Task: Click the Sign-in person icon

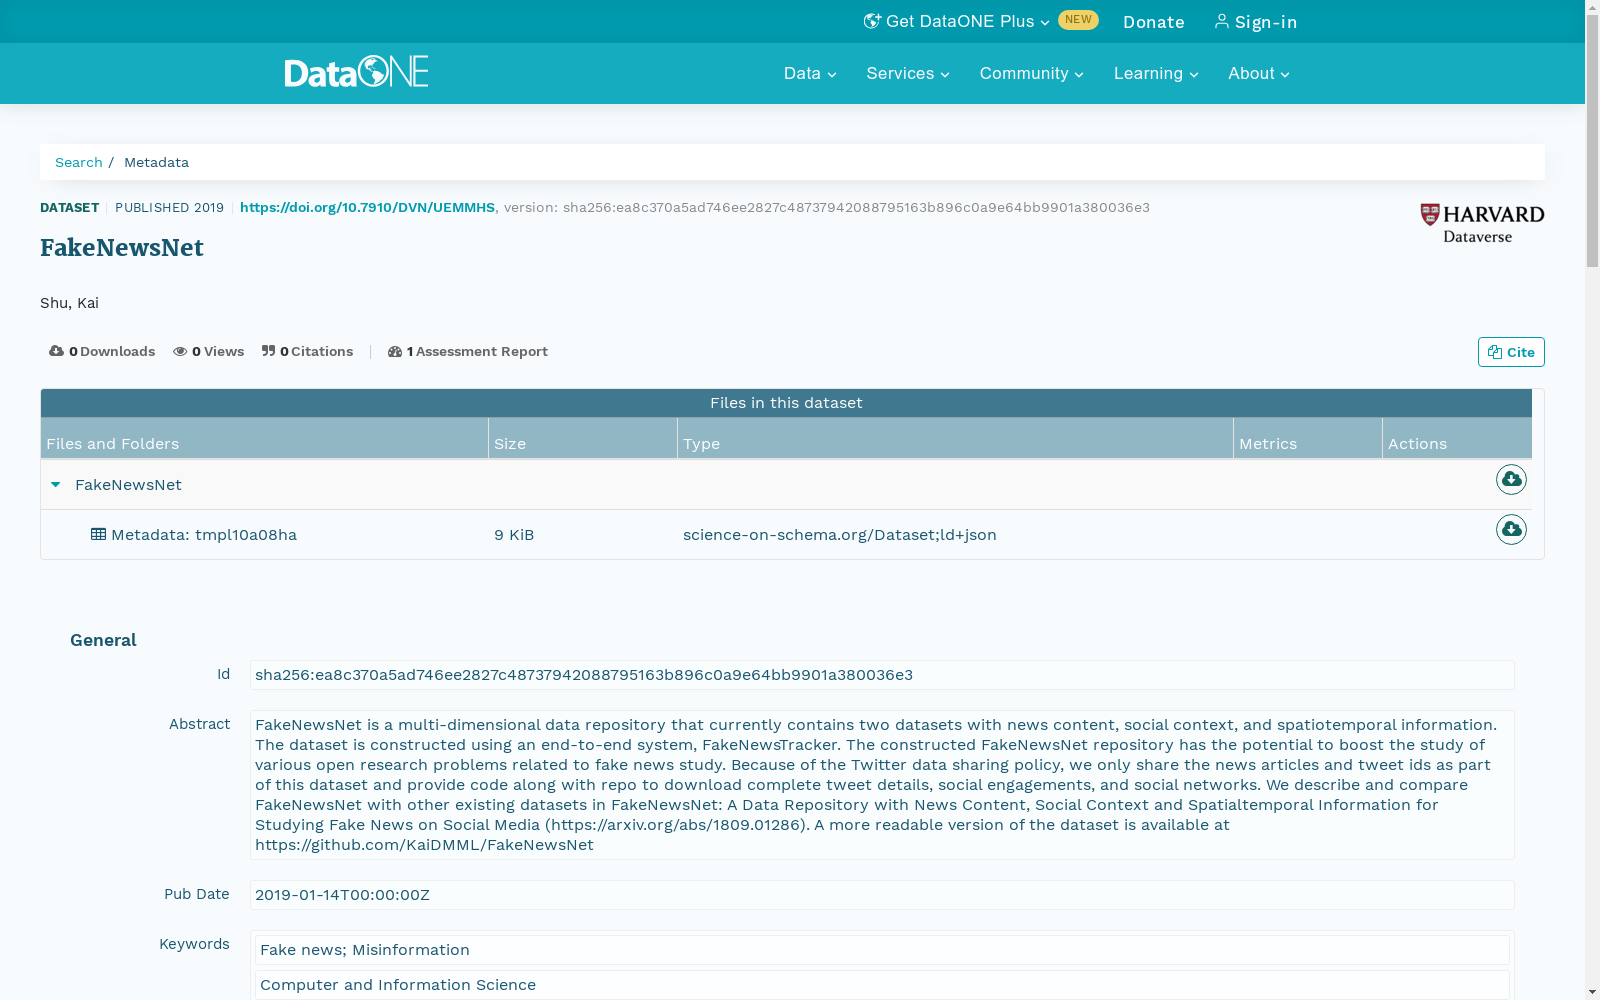Action: [1221, 21]
